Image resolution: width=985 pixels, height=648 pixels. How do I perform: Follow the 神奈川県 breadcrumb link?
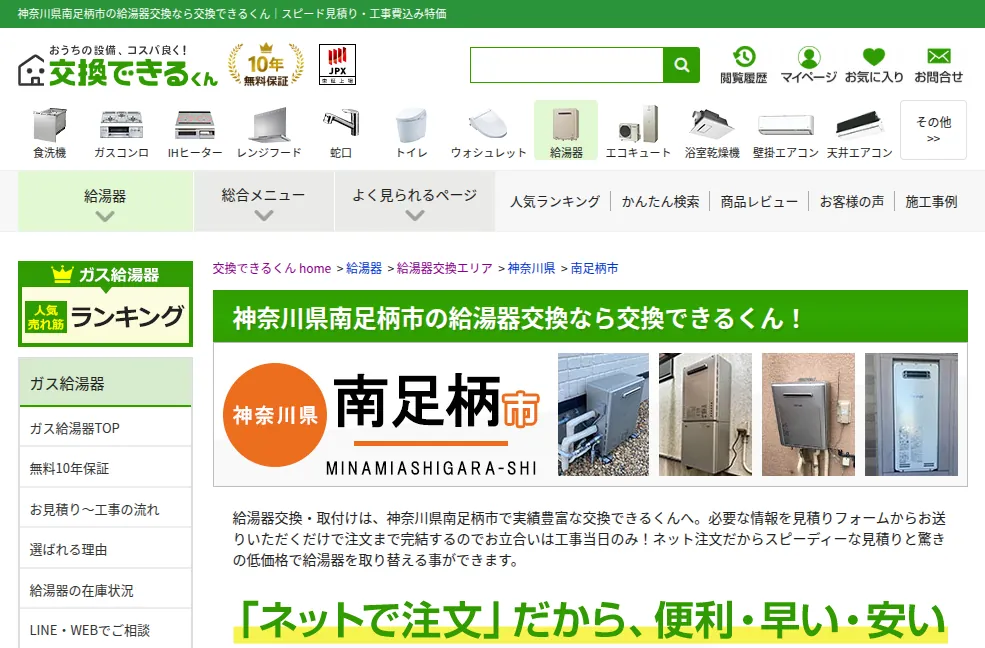point(531,268)
